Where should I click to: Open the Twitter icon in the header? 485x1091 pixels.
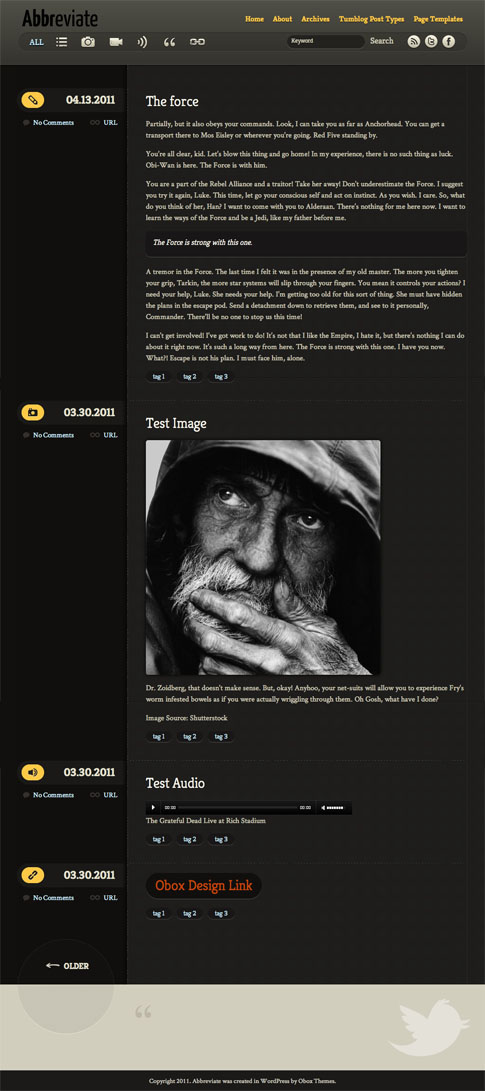point(431,42)
